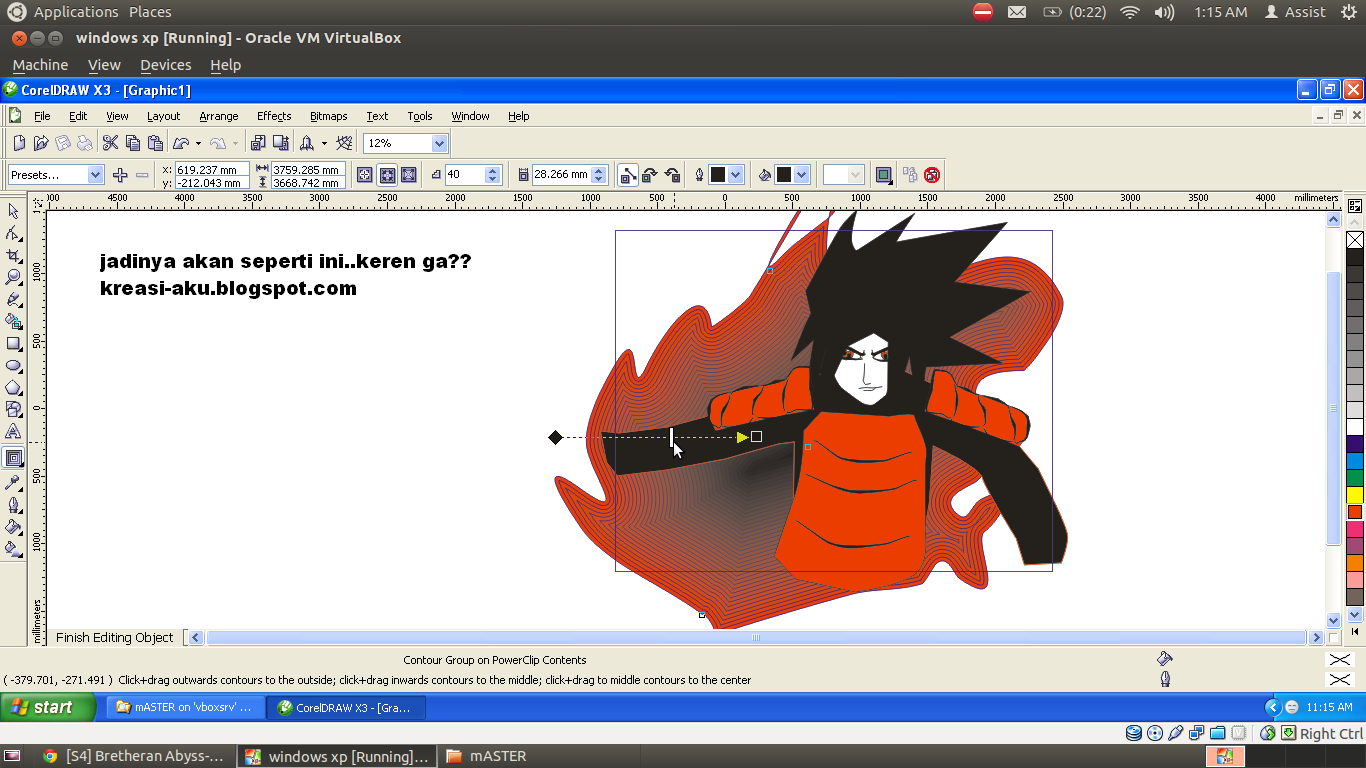Select the Eyedropper tool
The height and width of the screenshot is (768, 1366).
[x=13, y=482]
